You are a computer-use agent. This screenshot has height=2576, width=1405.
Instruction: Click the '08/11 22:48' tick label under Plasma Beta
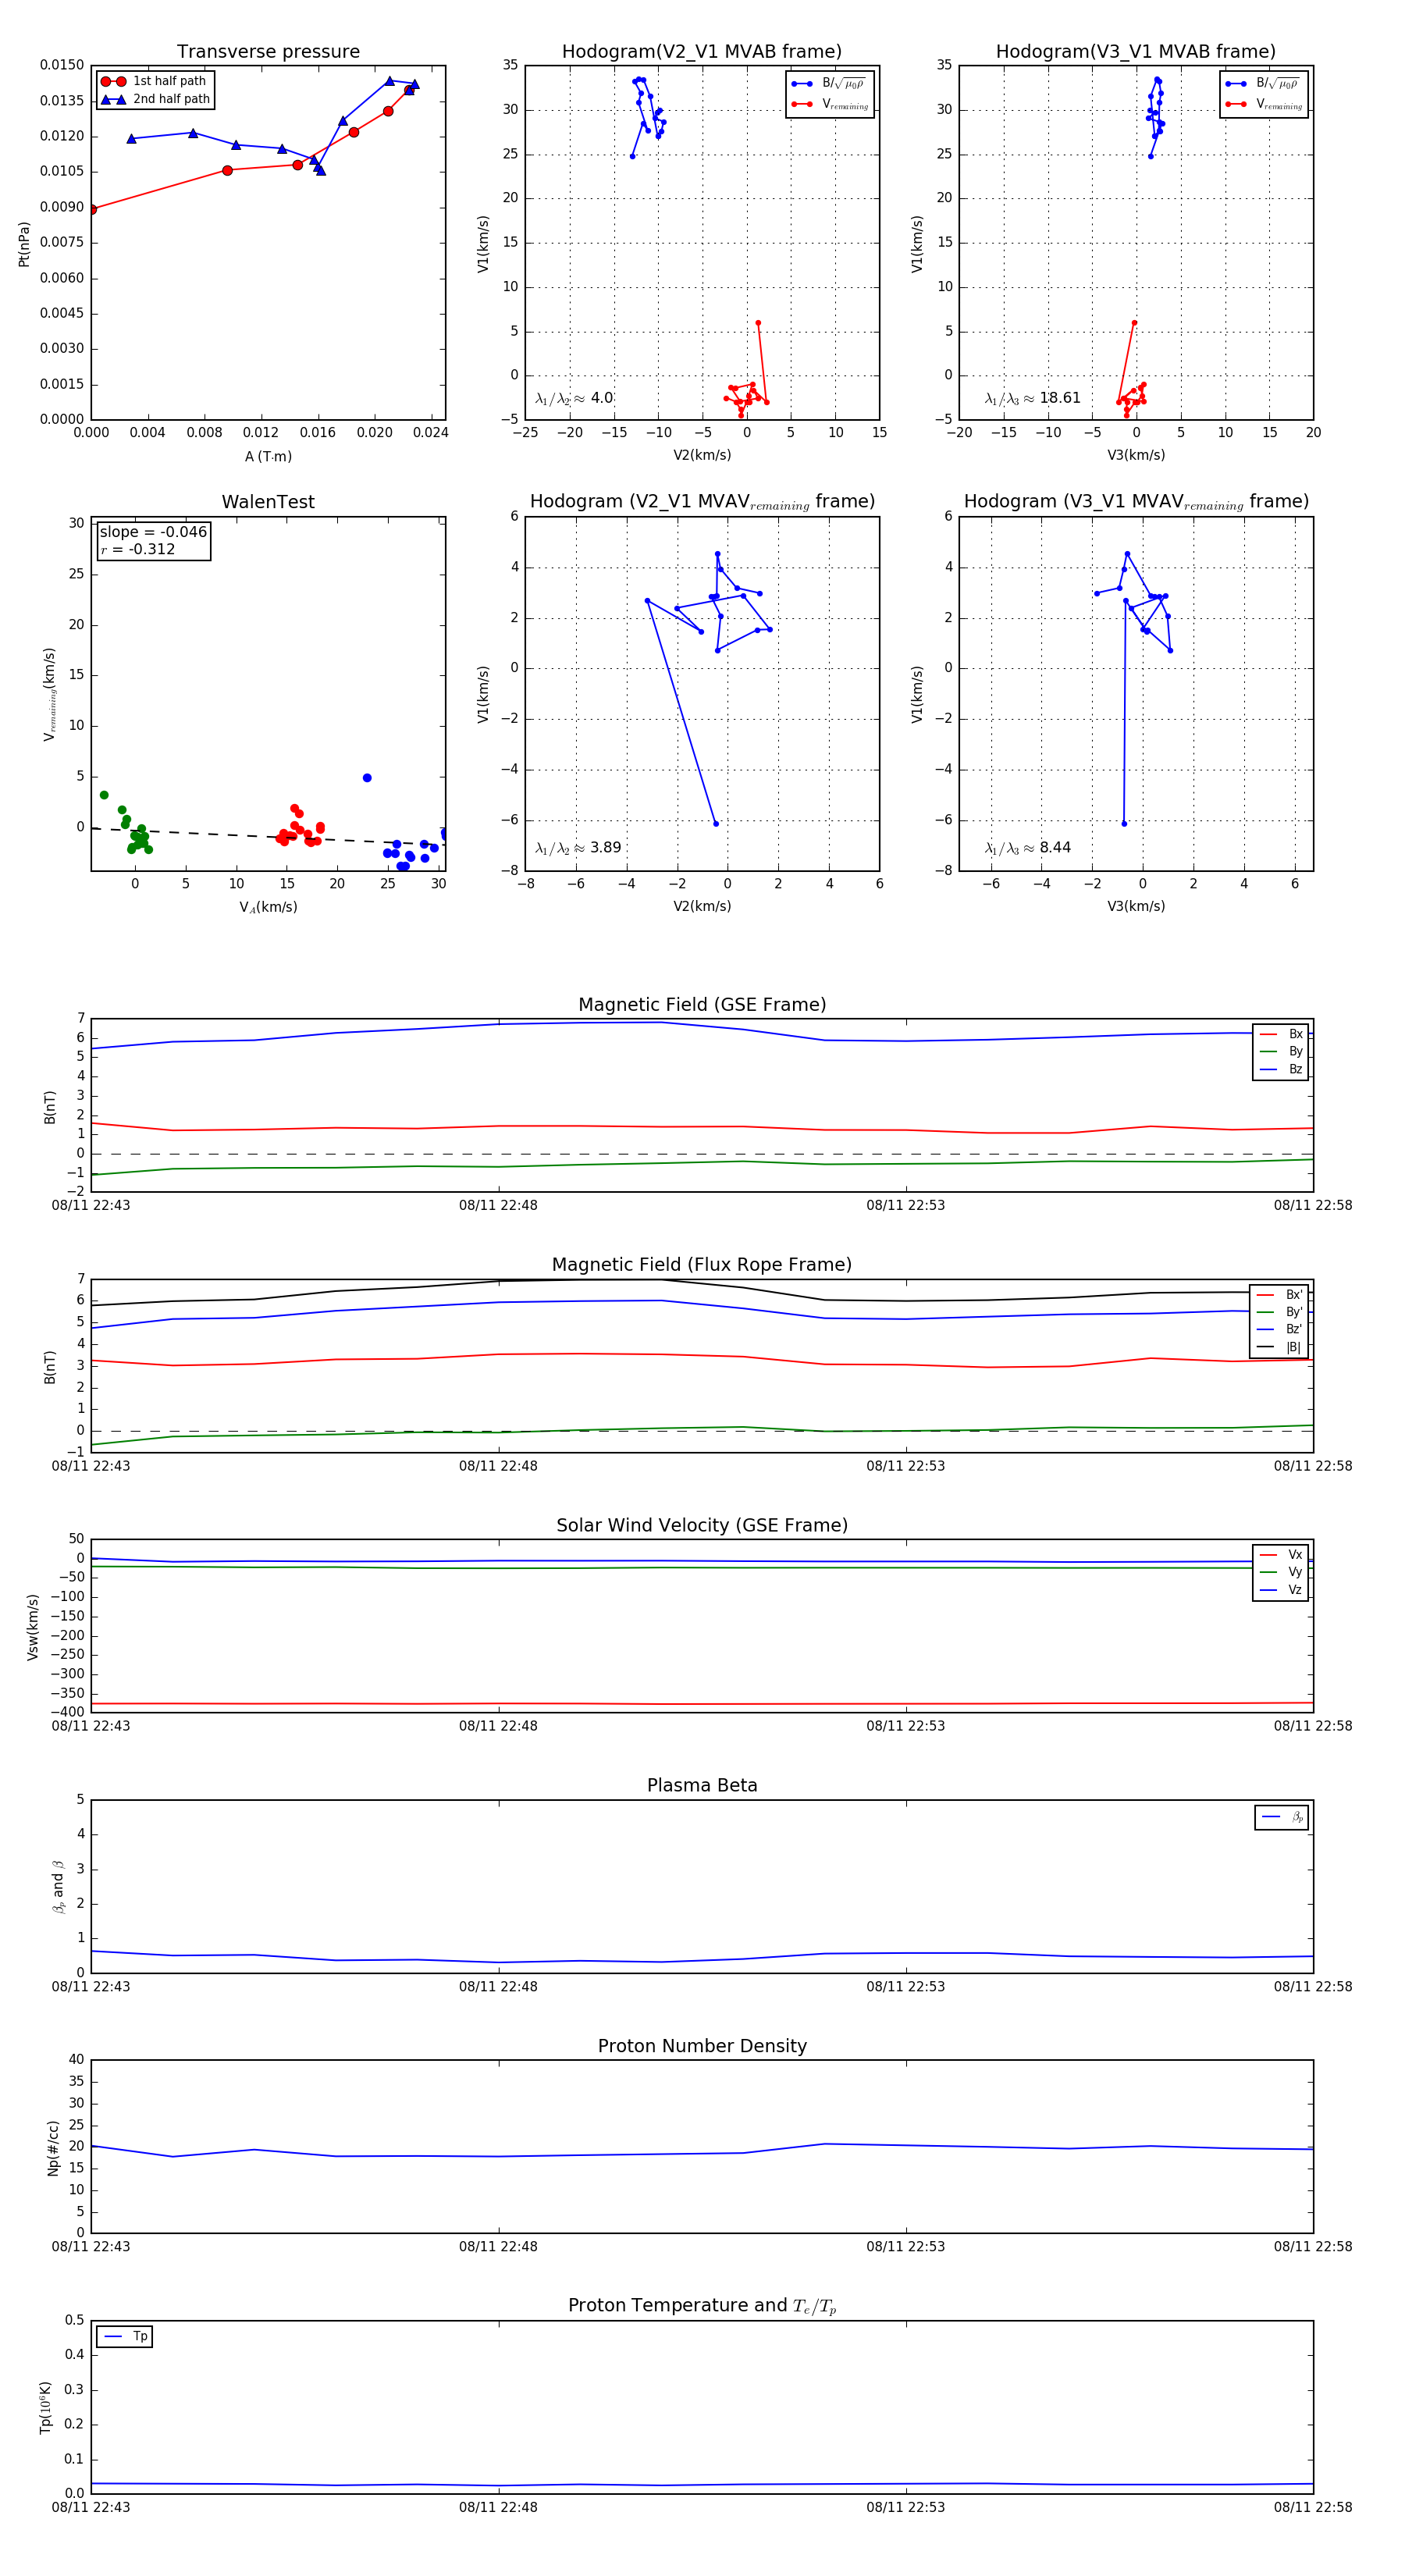498,1986
